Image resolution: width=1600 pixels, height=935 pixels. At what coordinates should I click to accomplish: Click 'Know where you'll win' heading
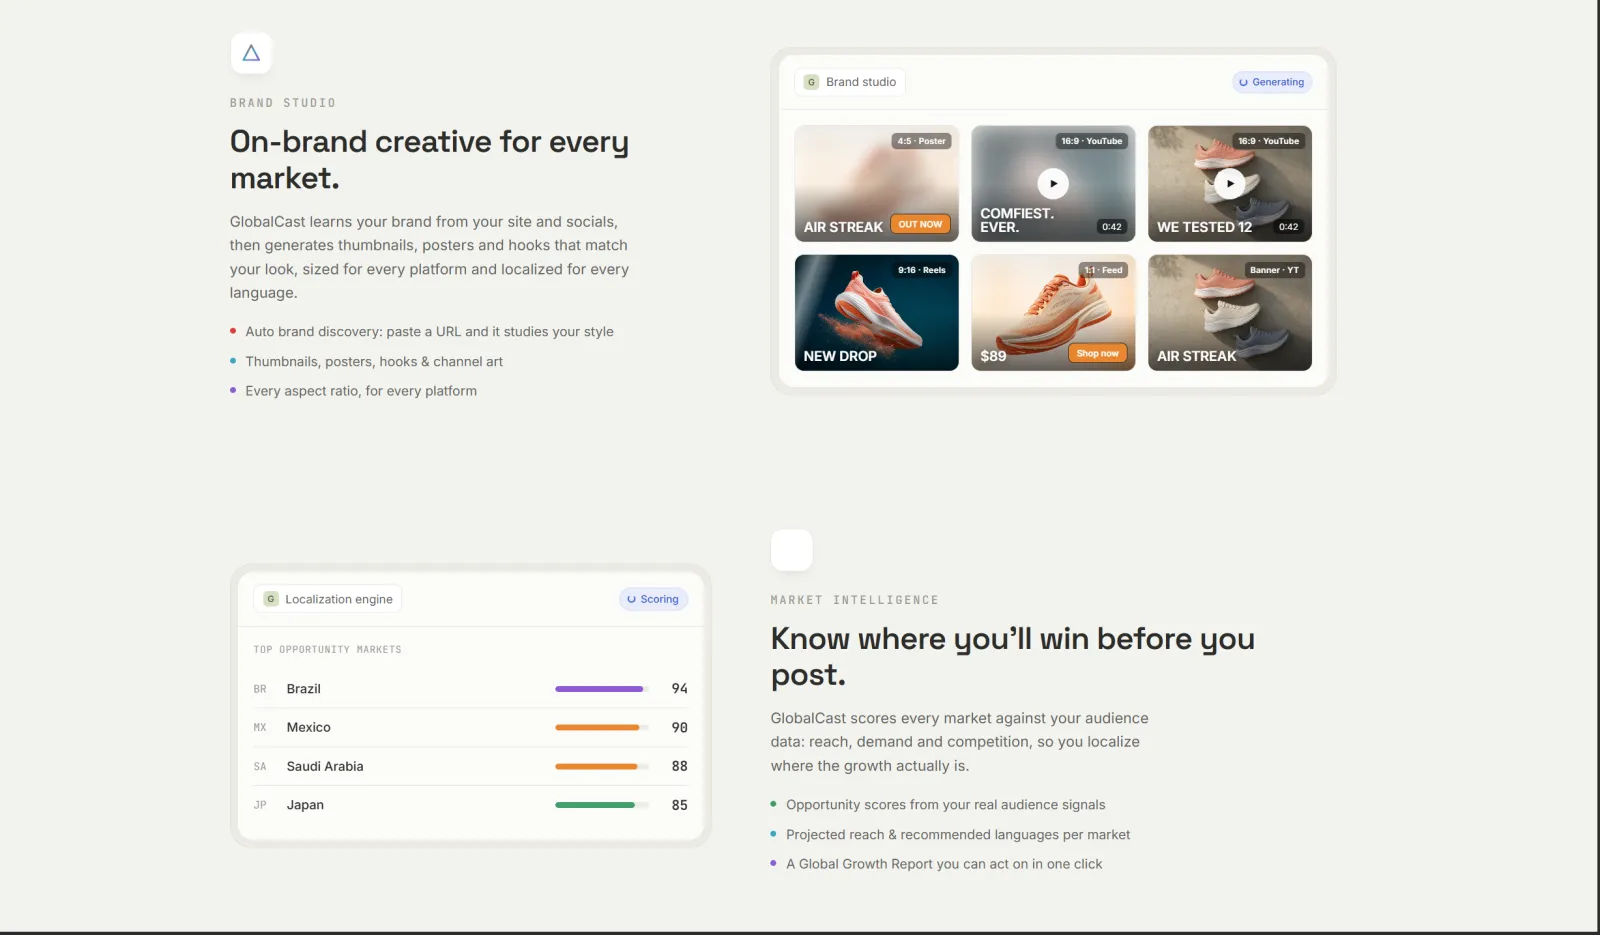tap(1013, 656)
